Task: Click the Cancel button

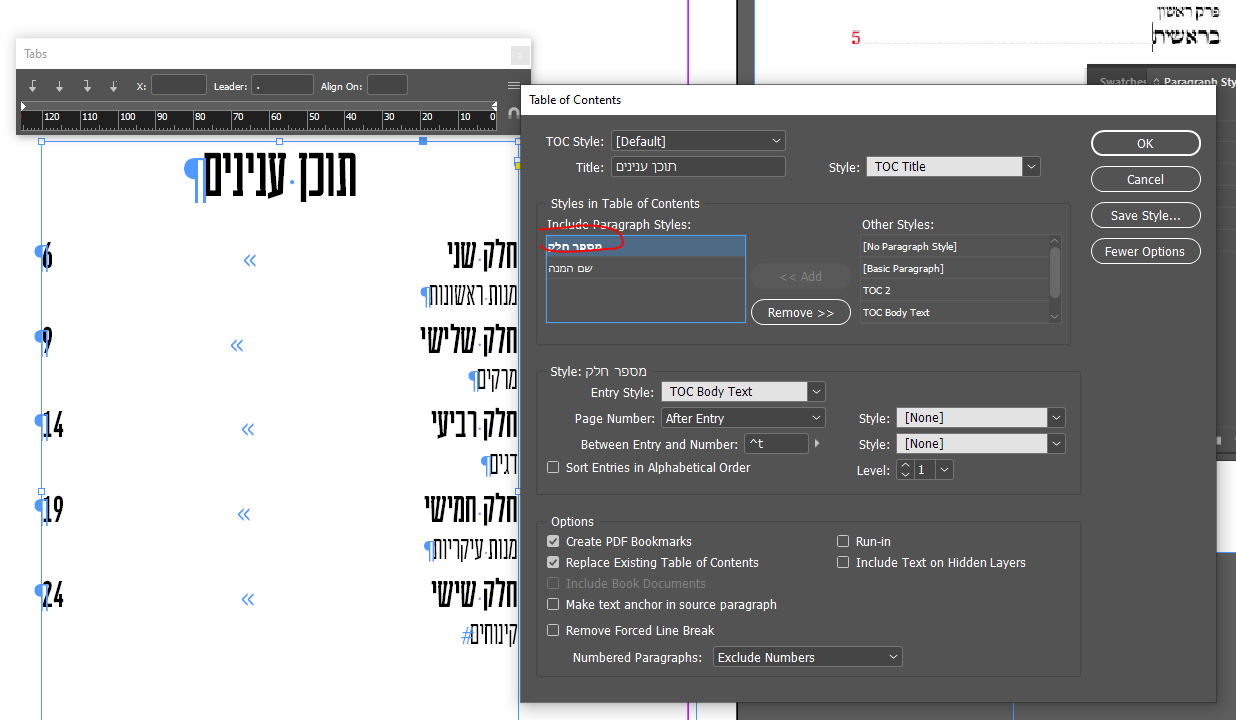Action: pyautogui.click(x=1145, y=179)
